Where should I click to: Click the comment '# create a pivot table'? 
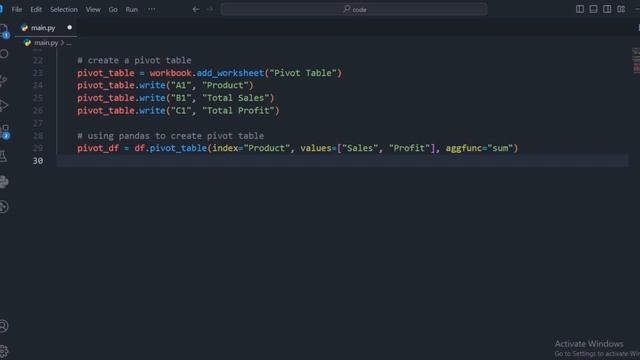pyautogui.click(x=134, y=60)
